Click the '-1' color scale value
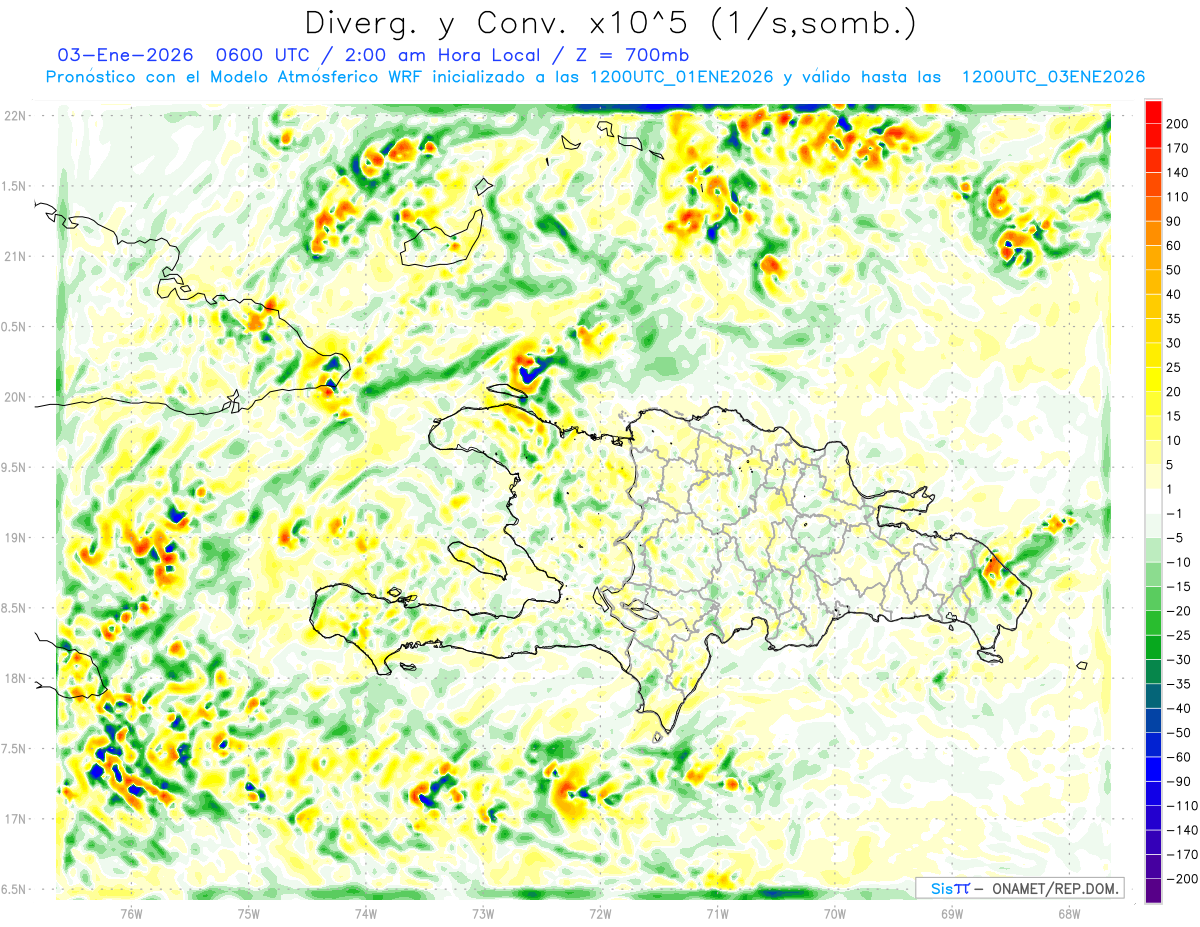Image resolution: width=1200 pixels, height=927 pixels. 1175,514
